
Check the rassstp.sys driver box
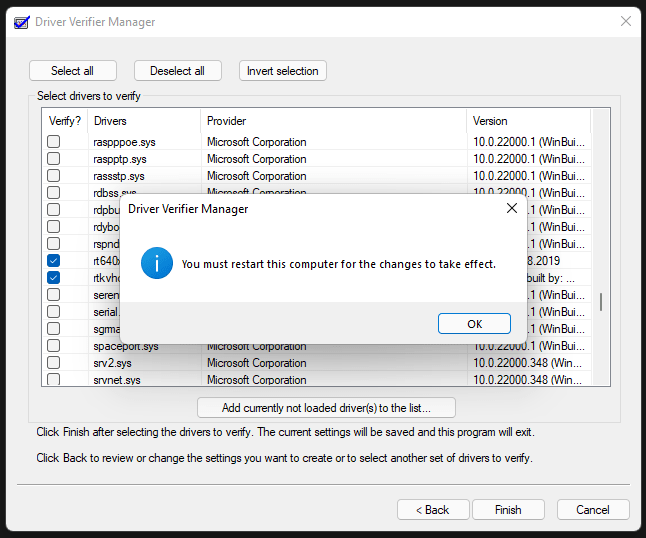(54, 176)
